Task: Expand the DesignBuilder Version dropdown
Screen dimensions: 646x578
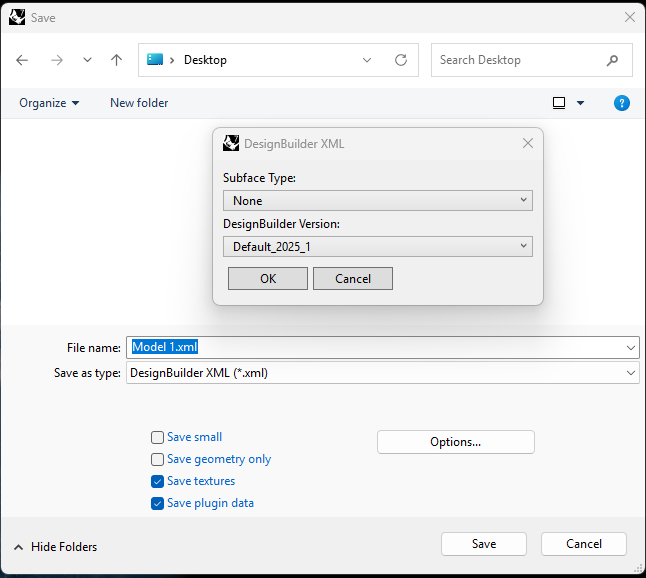Action: [377, 246]
